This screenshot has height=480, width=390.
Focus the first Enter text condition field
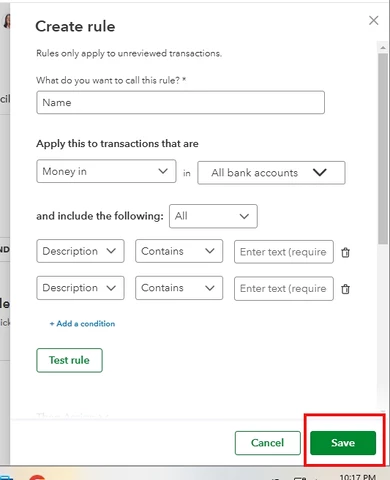click(x=284, y=252)
